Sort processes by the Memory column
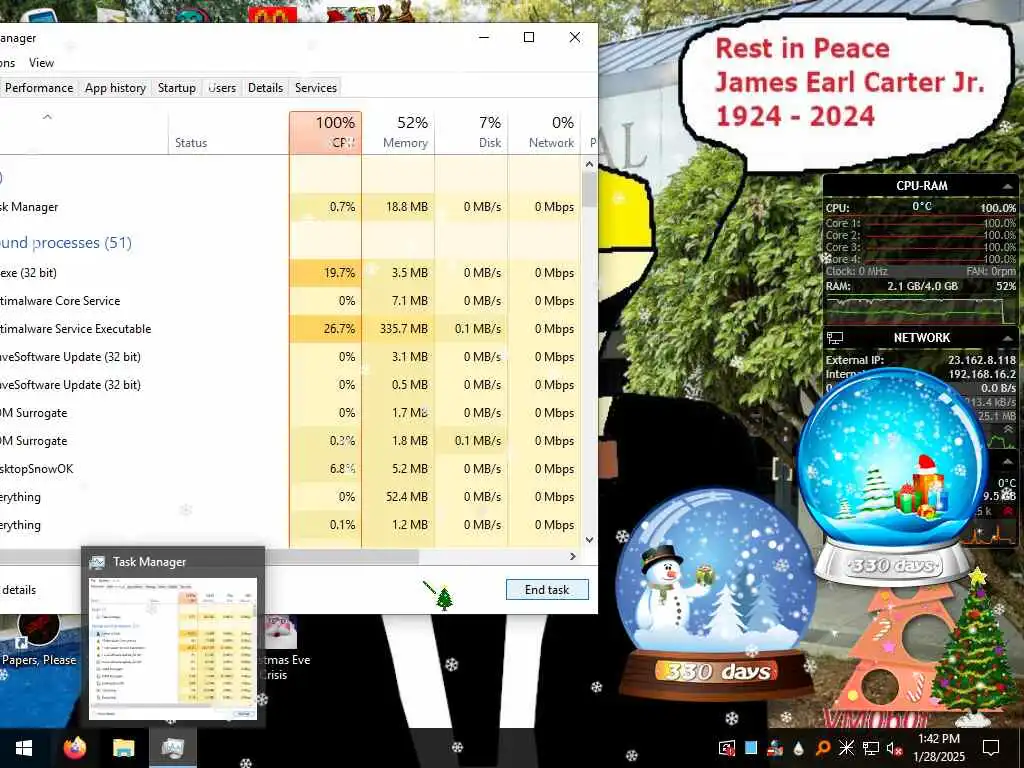The image size is (1024, 768). click(x=398, y=133)
